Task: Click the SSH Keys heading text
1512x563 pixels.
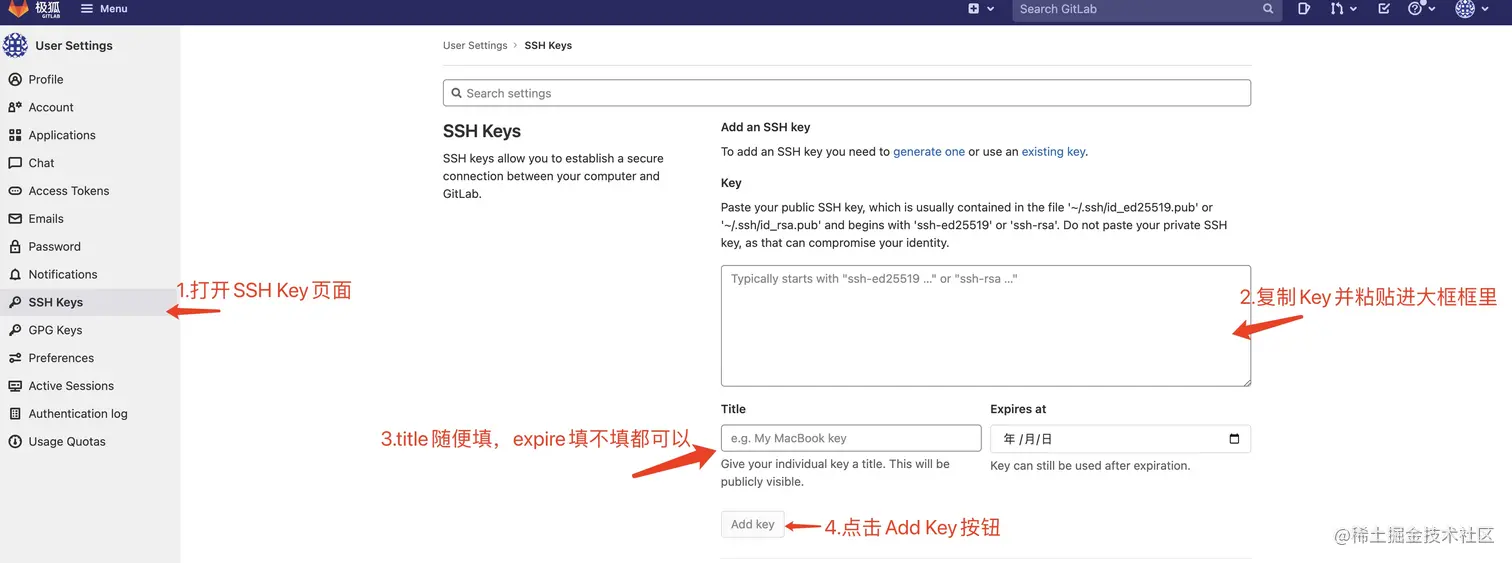Action: 482,131
